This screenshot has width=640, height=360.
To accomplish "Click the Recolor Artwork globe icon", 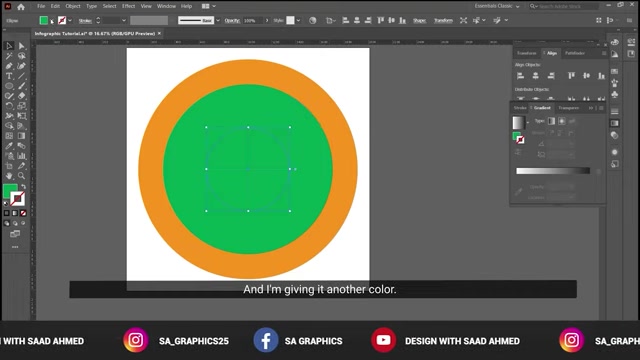I will click(x=313, y=20).
